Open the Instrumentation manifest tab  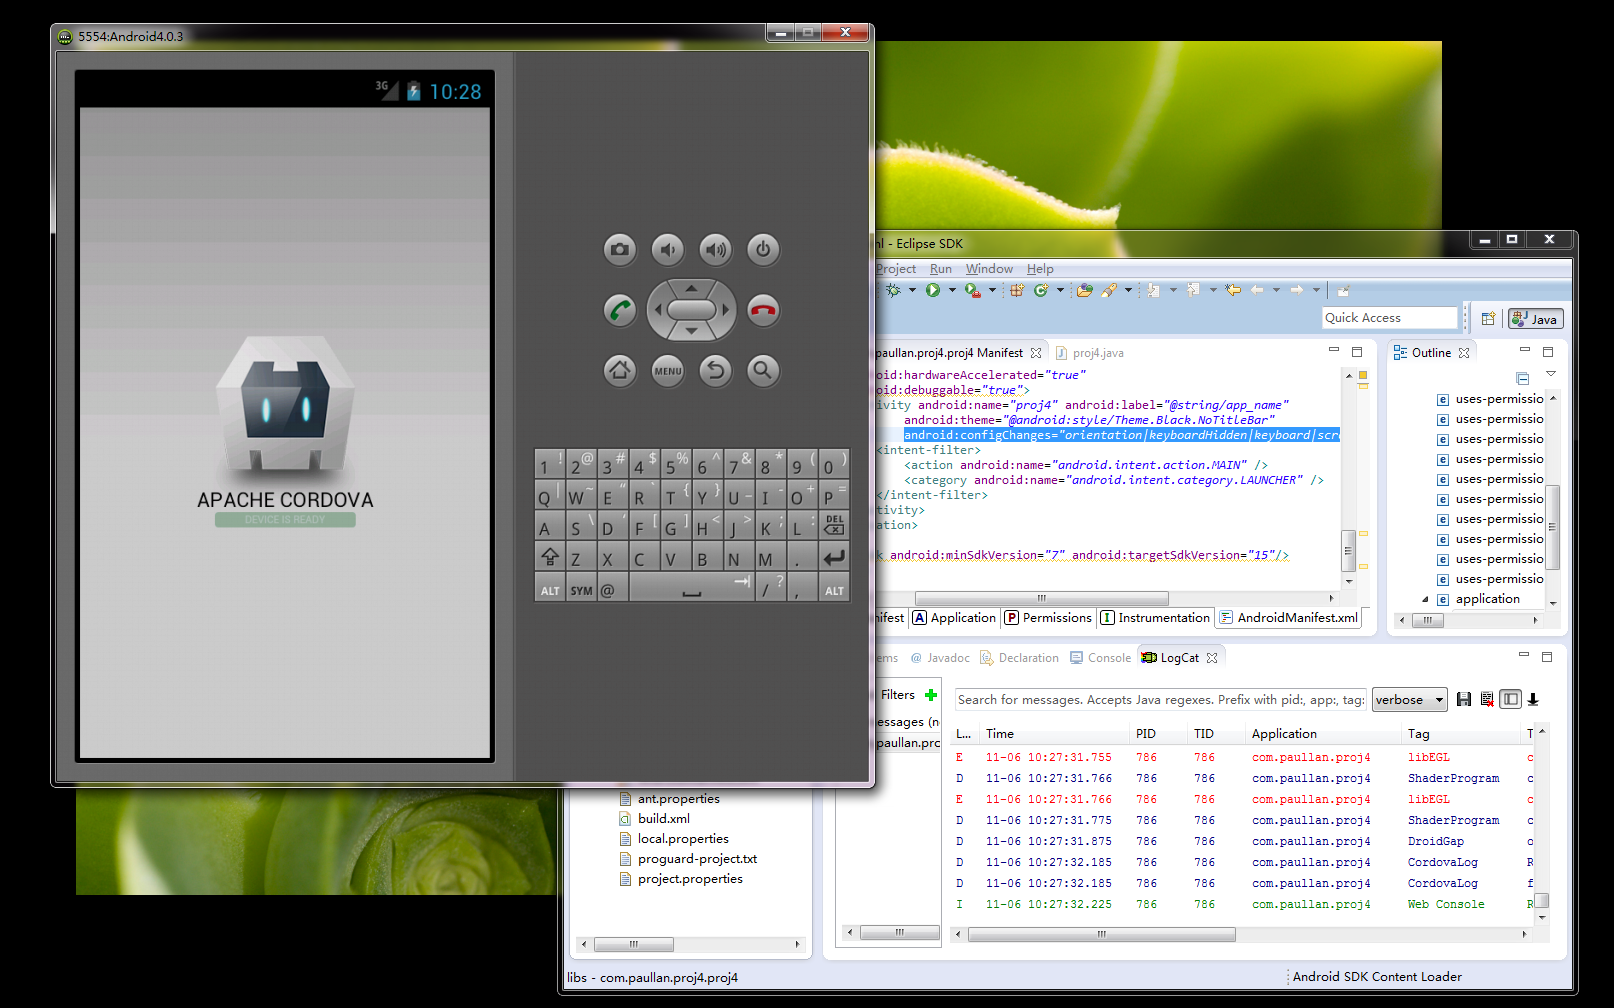click(1155, 618)
